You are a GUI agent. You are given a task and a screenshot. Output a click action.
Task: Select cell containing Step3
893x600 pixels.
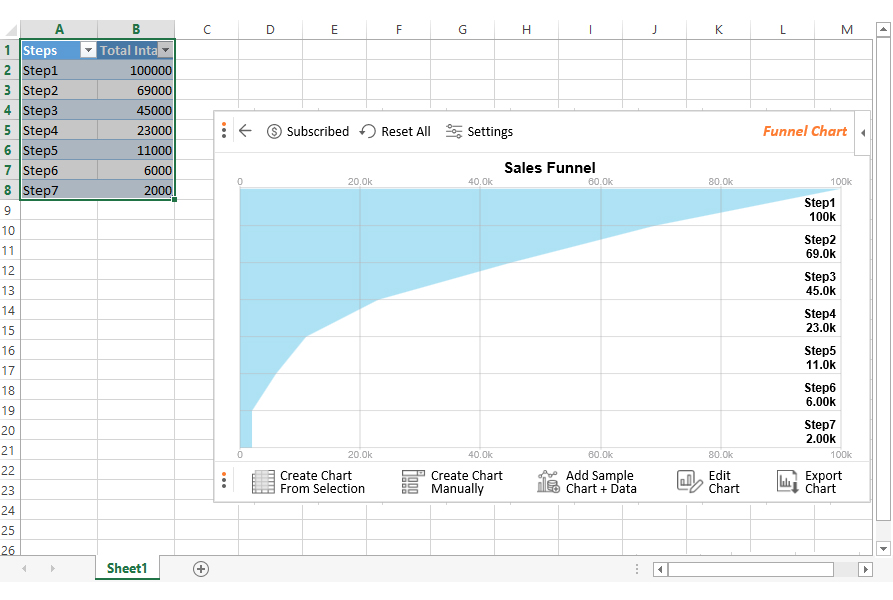point(59,110)
